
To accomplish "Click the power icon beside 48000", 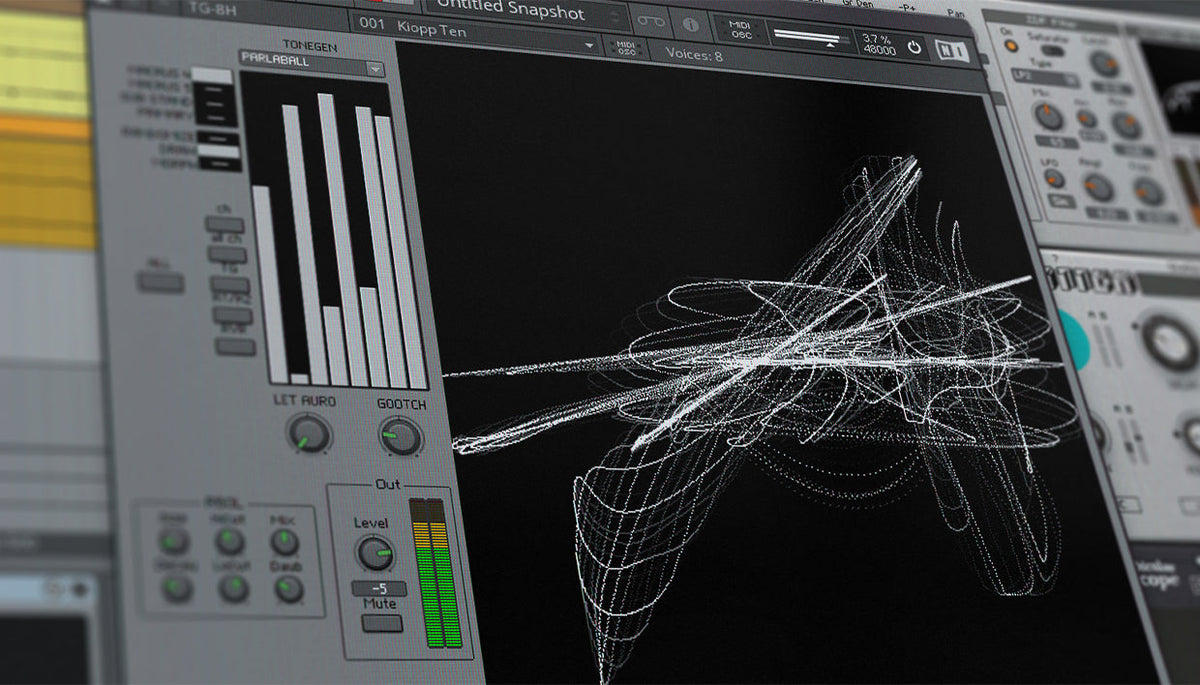I will click(913, 46).
